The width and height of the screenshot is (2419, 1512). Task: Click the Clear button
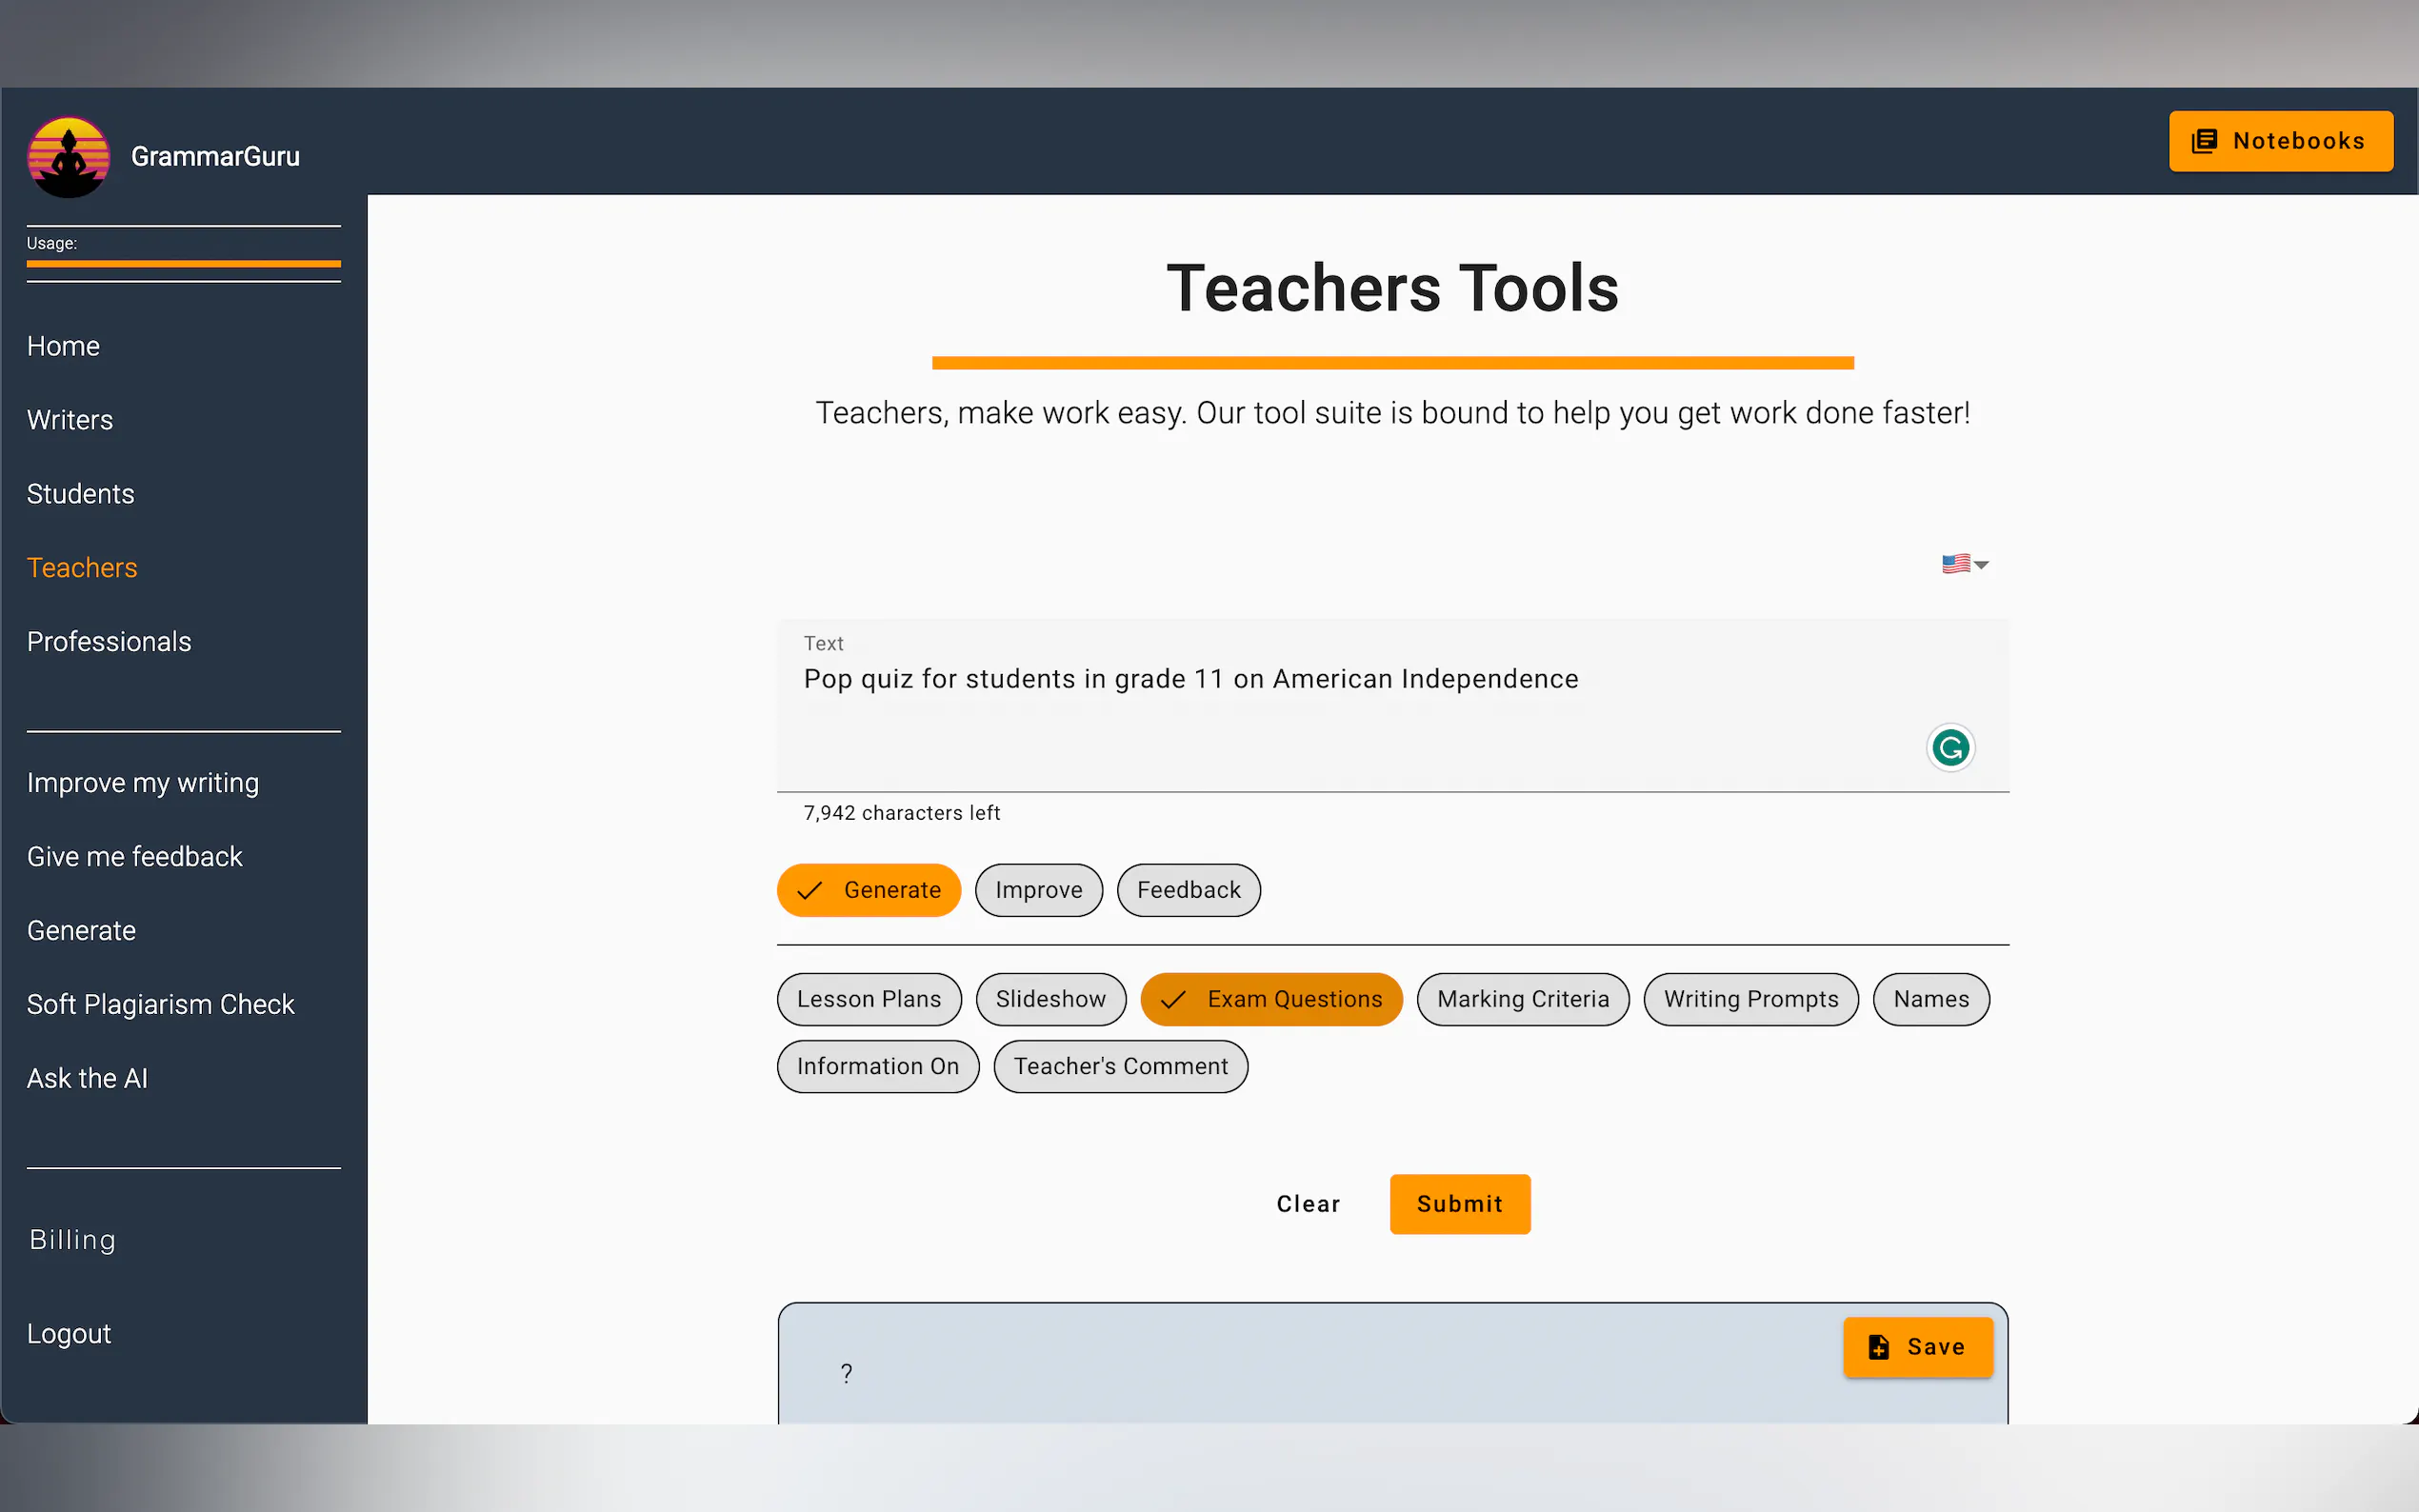pyautogui.click(x=1307, y=1204)
